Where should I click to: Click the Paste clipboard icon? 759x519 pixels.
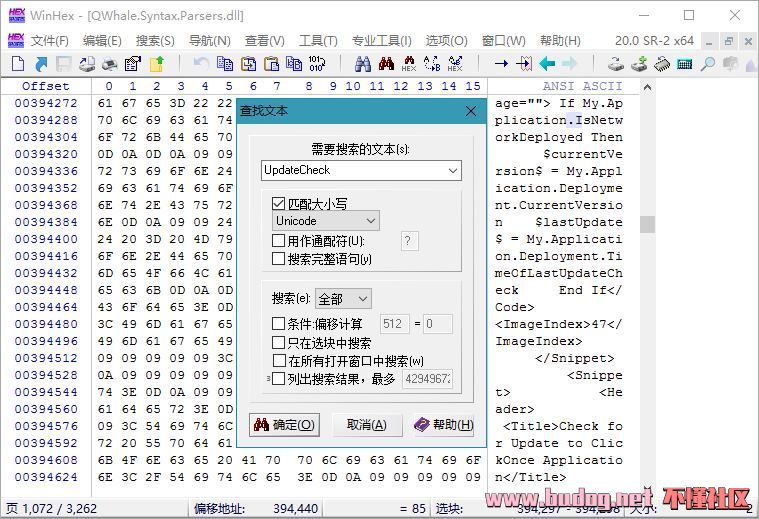pos(272,63)
